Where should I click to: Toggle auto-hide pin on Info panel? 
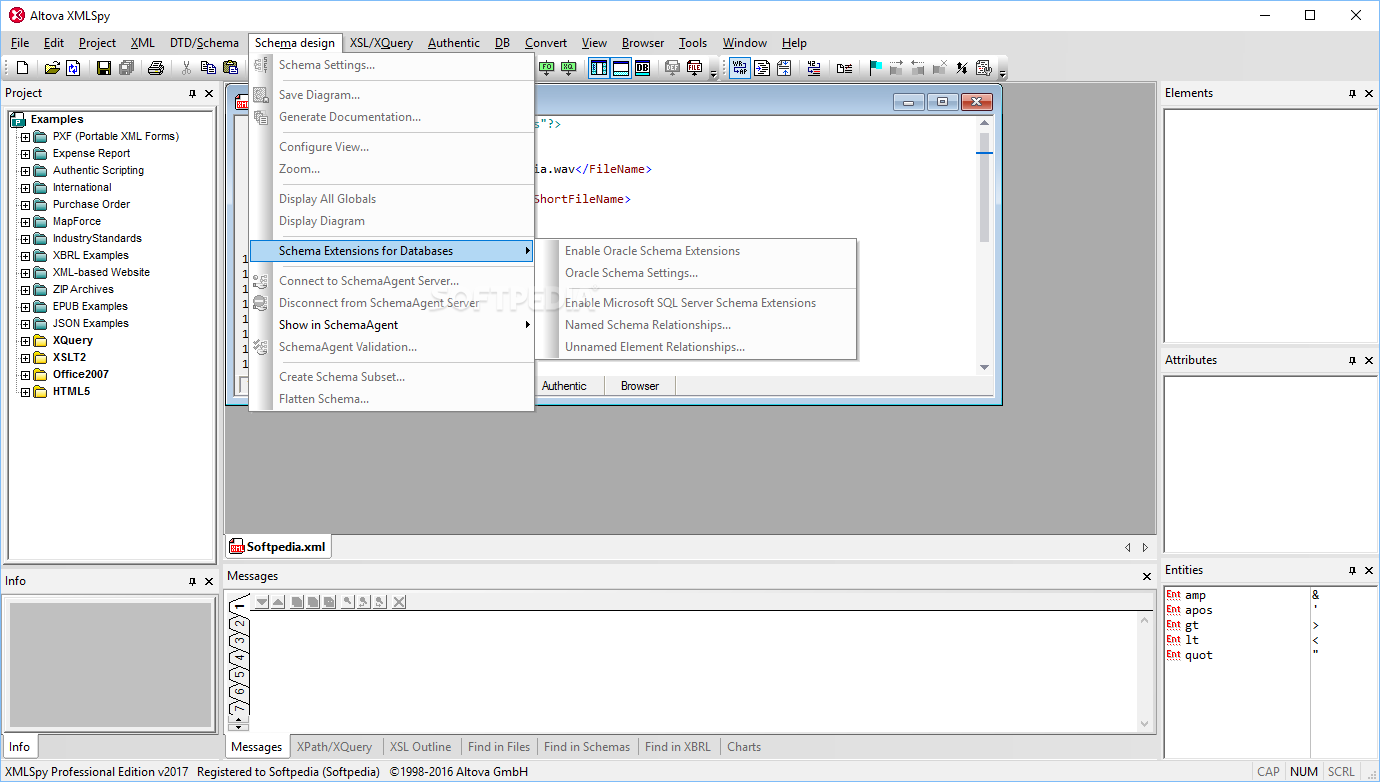(192, 581)
